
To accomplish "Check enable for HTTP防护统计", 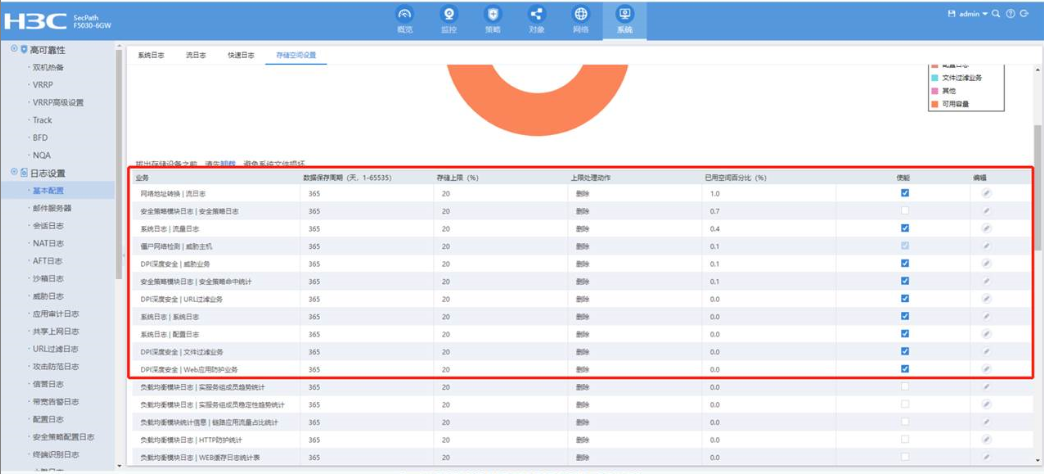I will [x=905, y=439].
